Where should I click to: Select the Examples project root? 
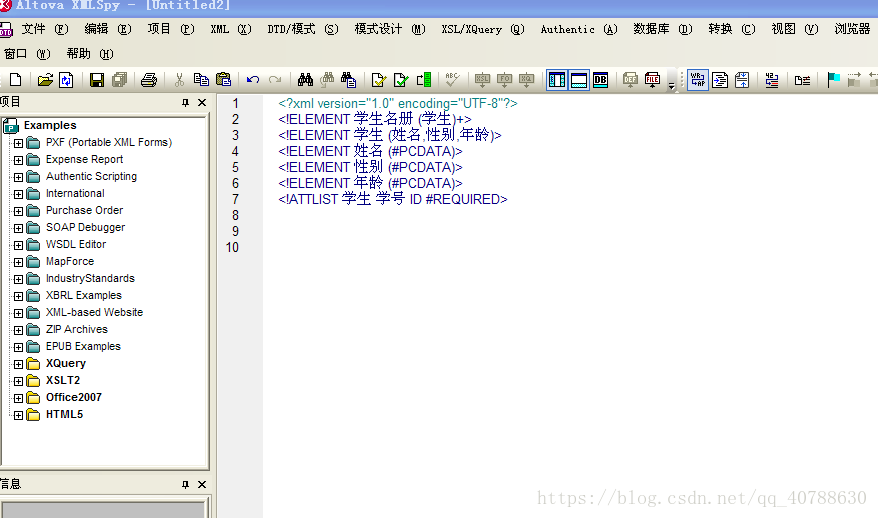50,125
